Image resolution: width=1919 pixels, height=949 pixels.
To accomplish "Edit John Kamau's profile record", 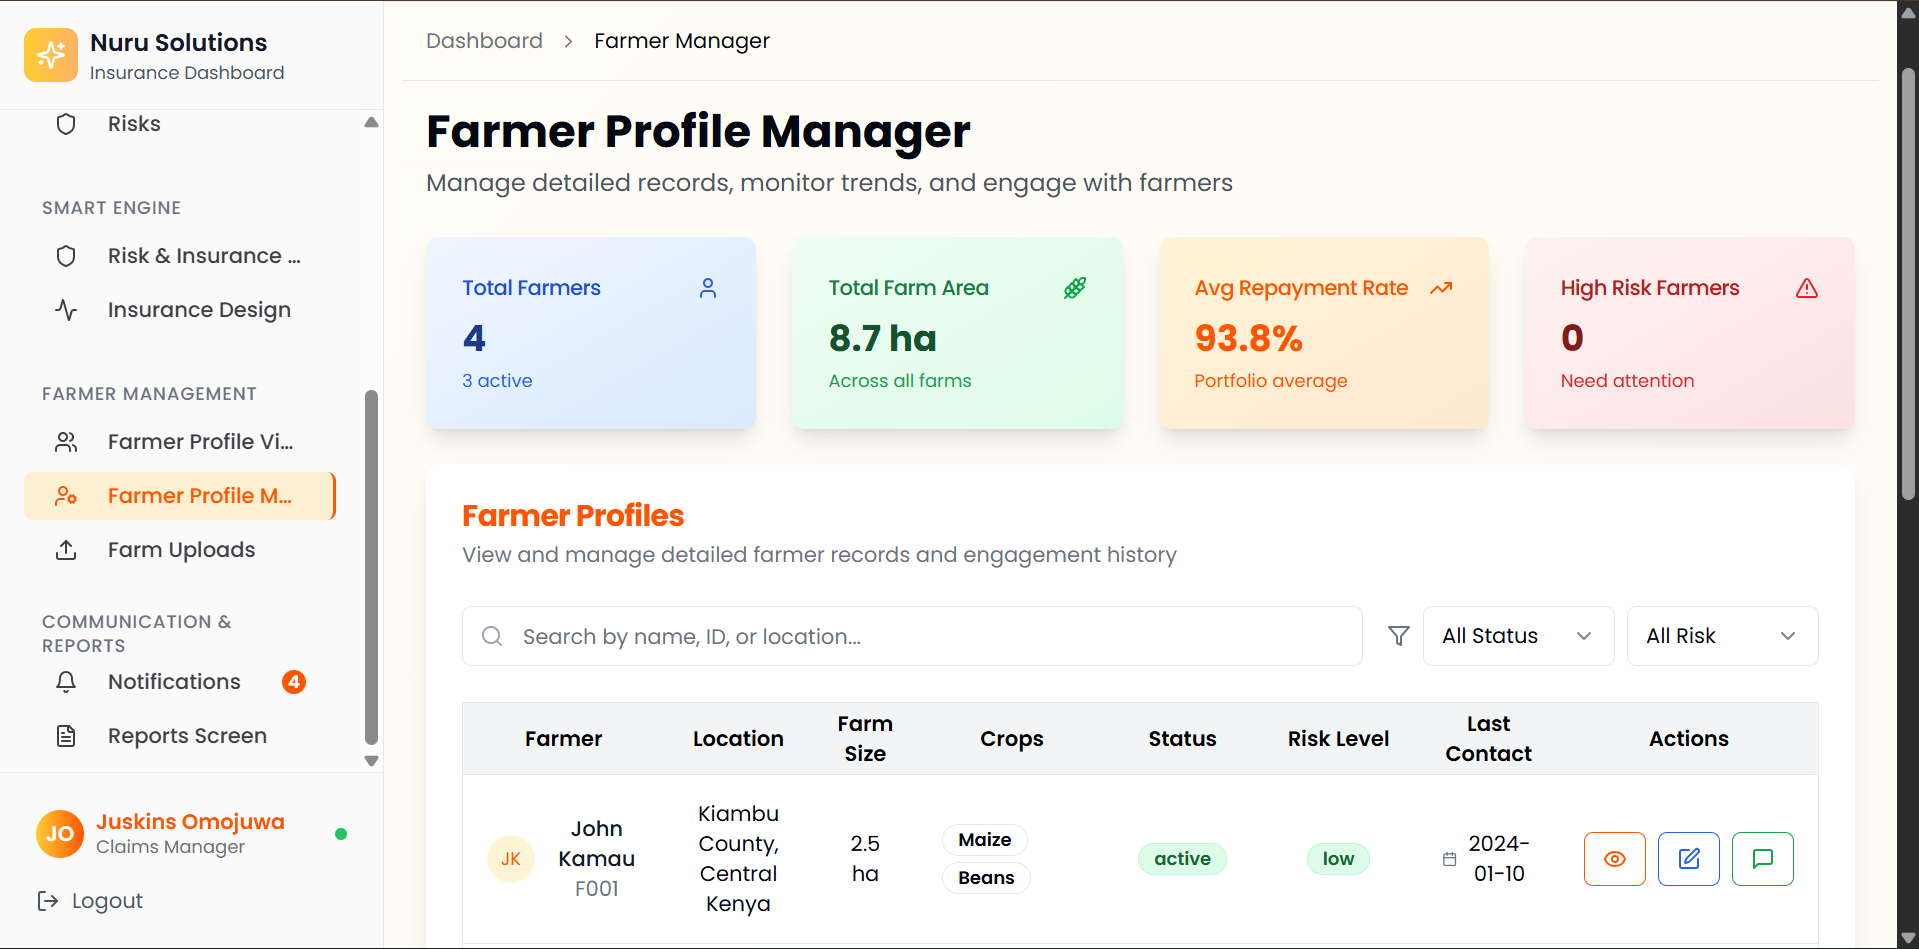I will [1689, 859].
